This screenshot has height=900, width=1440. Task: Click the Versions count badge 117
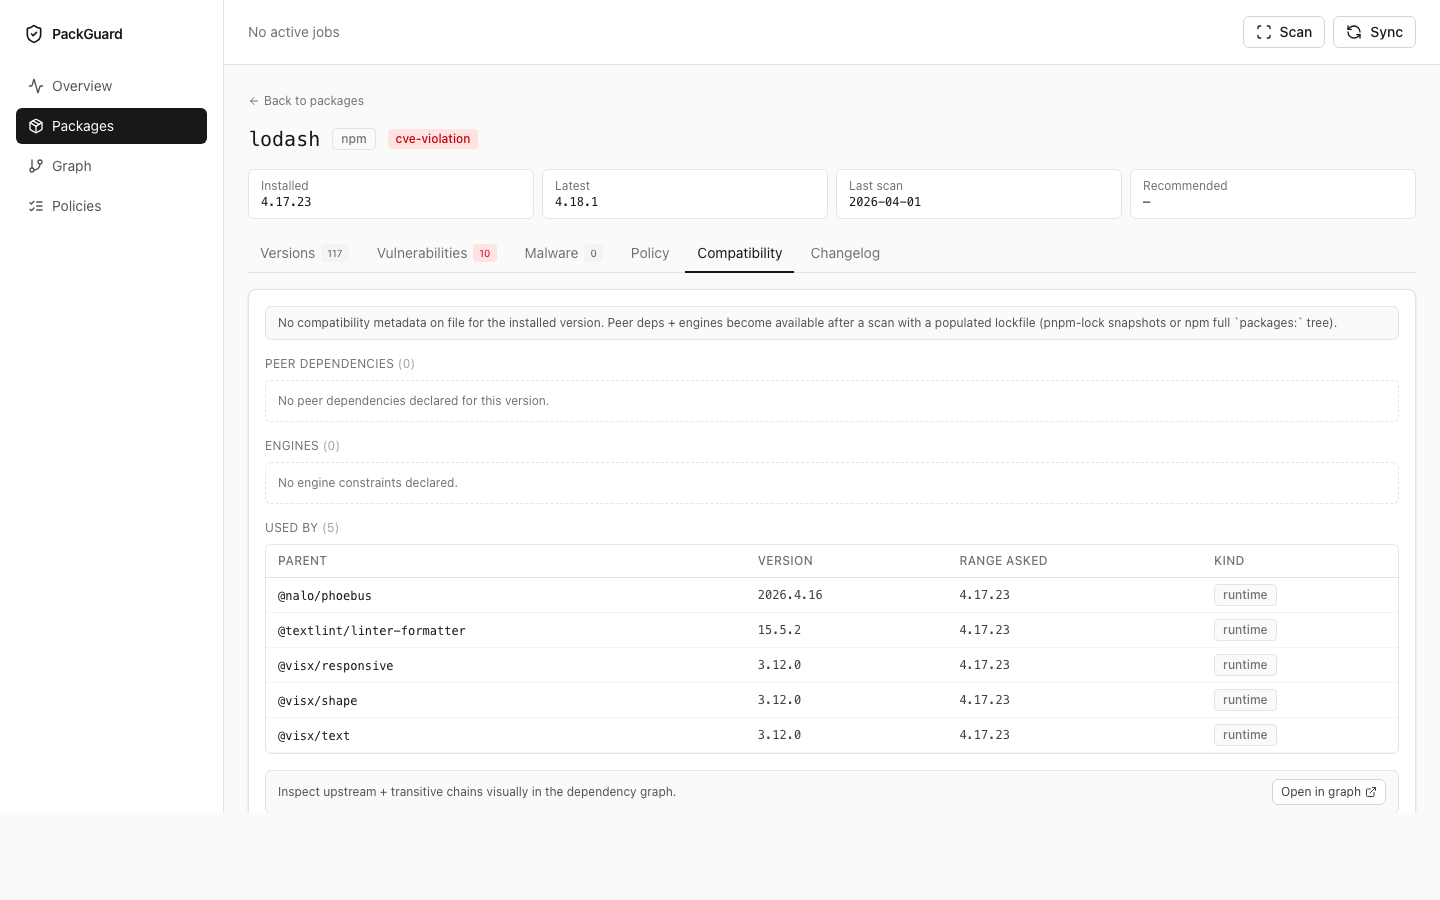(x=335, y=254)
